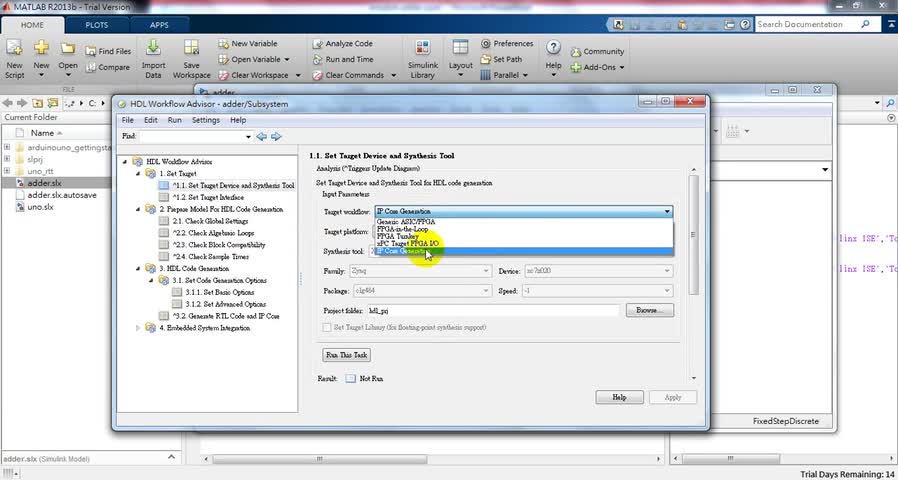The image size is (898, 480).
Task: Open the Clear Commands dropdown
Action: click(x=393, y=75)
